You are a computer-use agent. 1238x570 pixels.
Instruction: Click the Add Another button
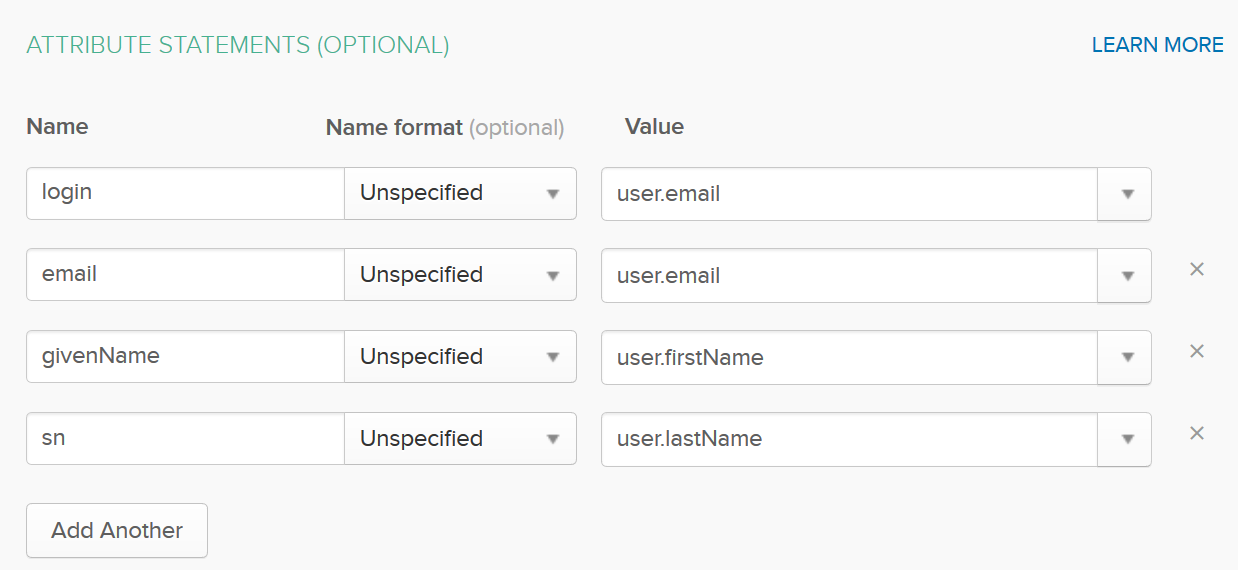pyautogui.click(x=117, y=530)
